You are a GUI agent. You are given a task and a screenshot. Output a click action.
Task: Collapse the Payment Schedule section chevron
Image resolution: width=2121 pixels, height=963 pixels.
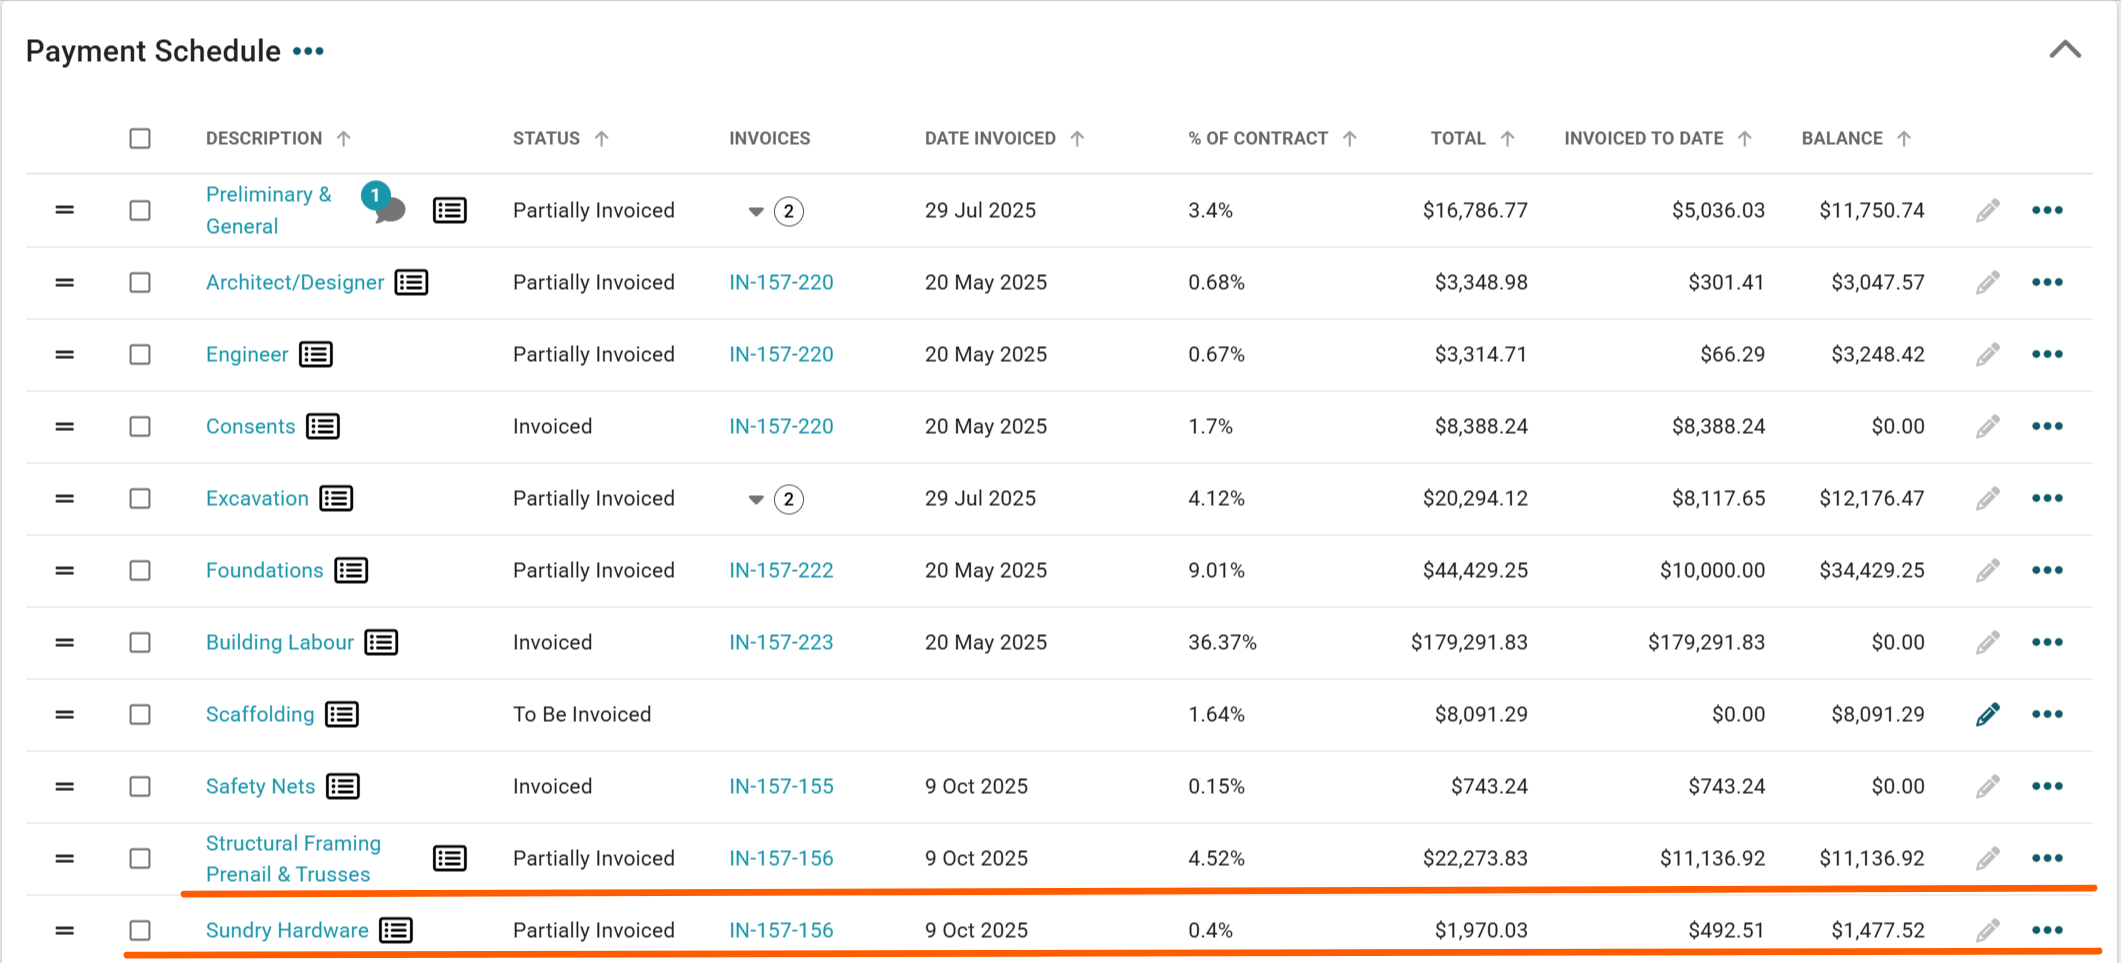[x=2064, y=50]
